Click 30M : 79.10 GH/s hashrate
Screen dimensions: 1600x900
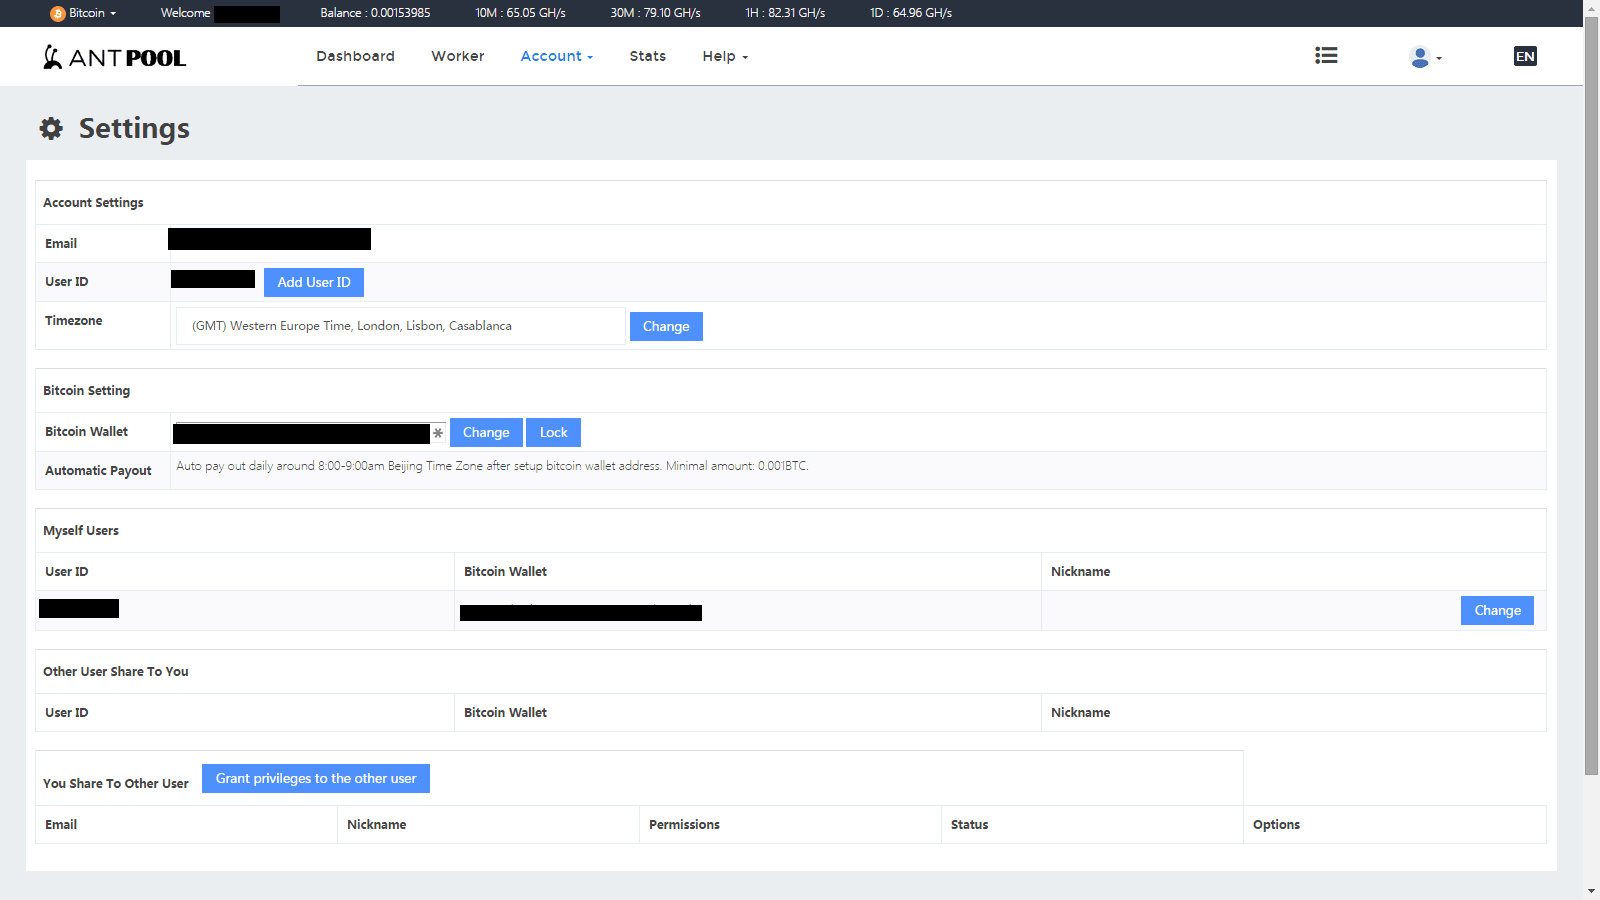(x=655, y=13)
